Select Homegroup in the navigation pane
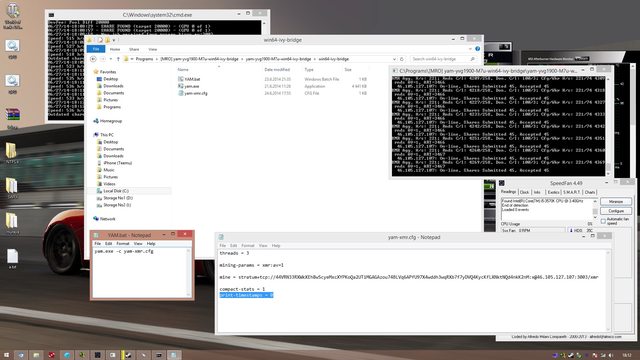This screenshot has height=360, width=640. (111, 121)
